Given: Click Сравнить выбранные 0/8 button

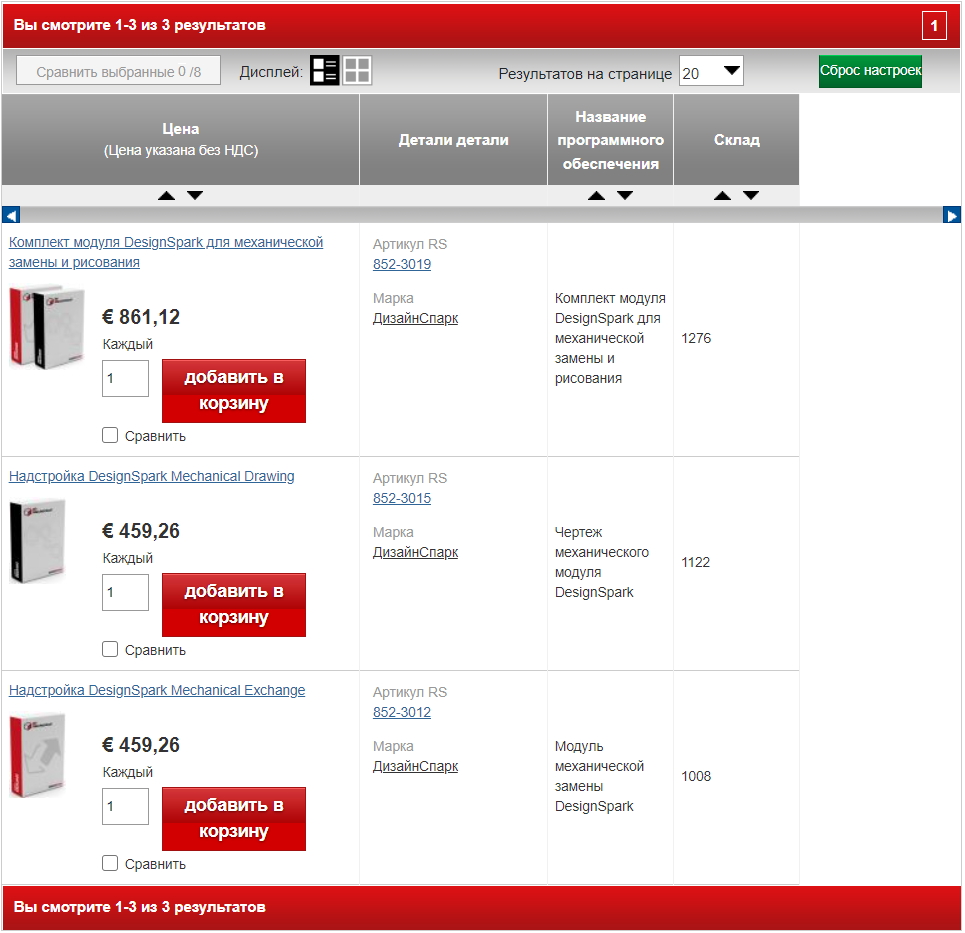Looking at the screenshot, I should point(118,71).
